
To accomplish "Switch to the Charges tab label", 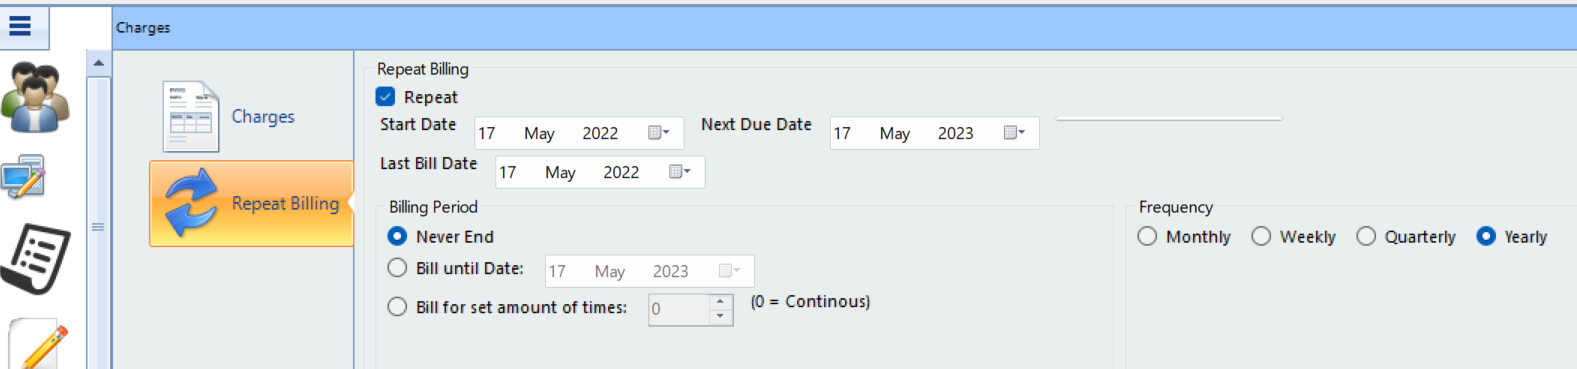I will click(263, 116).
